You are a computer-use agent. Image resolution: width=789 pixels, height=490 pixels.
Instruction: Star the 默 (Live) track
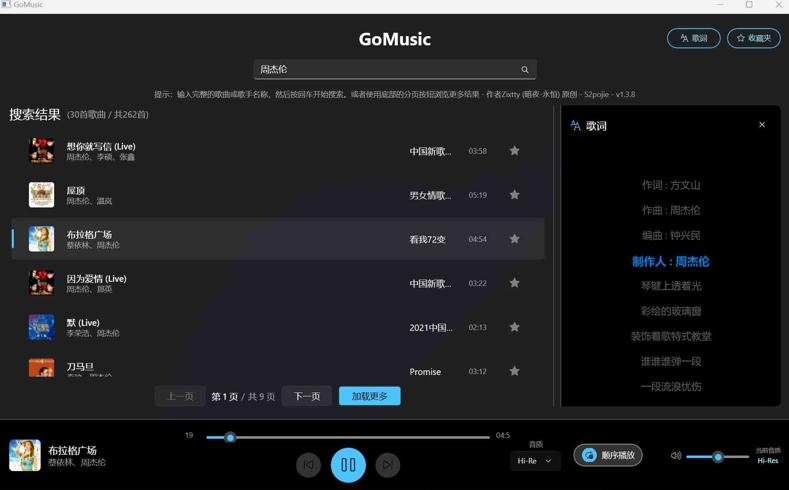click(x=514, y=327)
